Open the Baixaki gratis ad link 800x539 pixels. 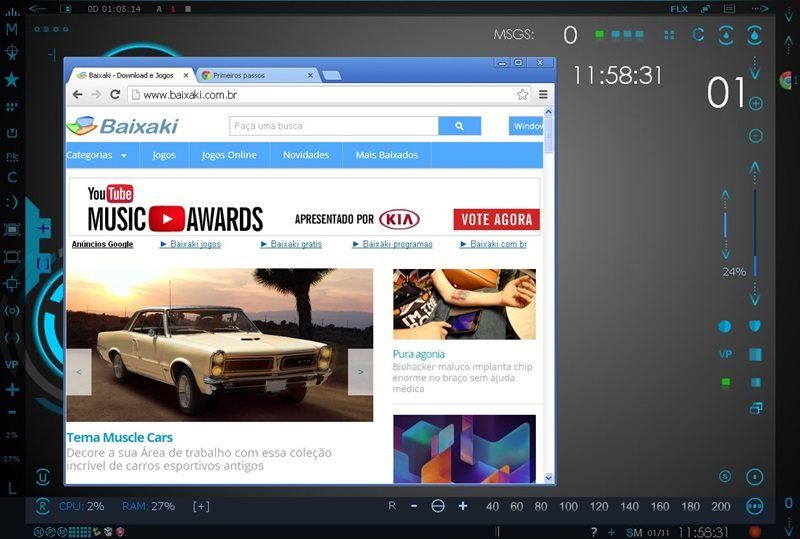click(x=291, y=244)
